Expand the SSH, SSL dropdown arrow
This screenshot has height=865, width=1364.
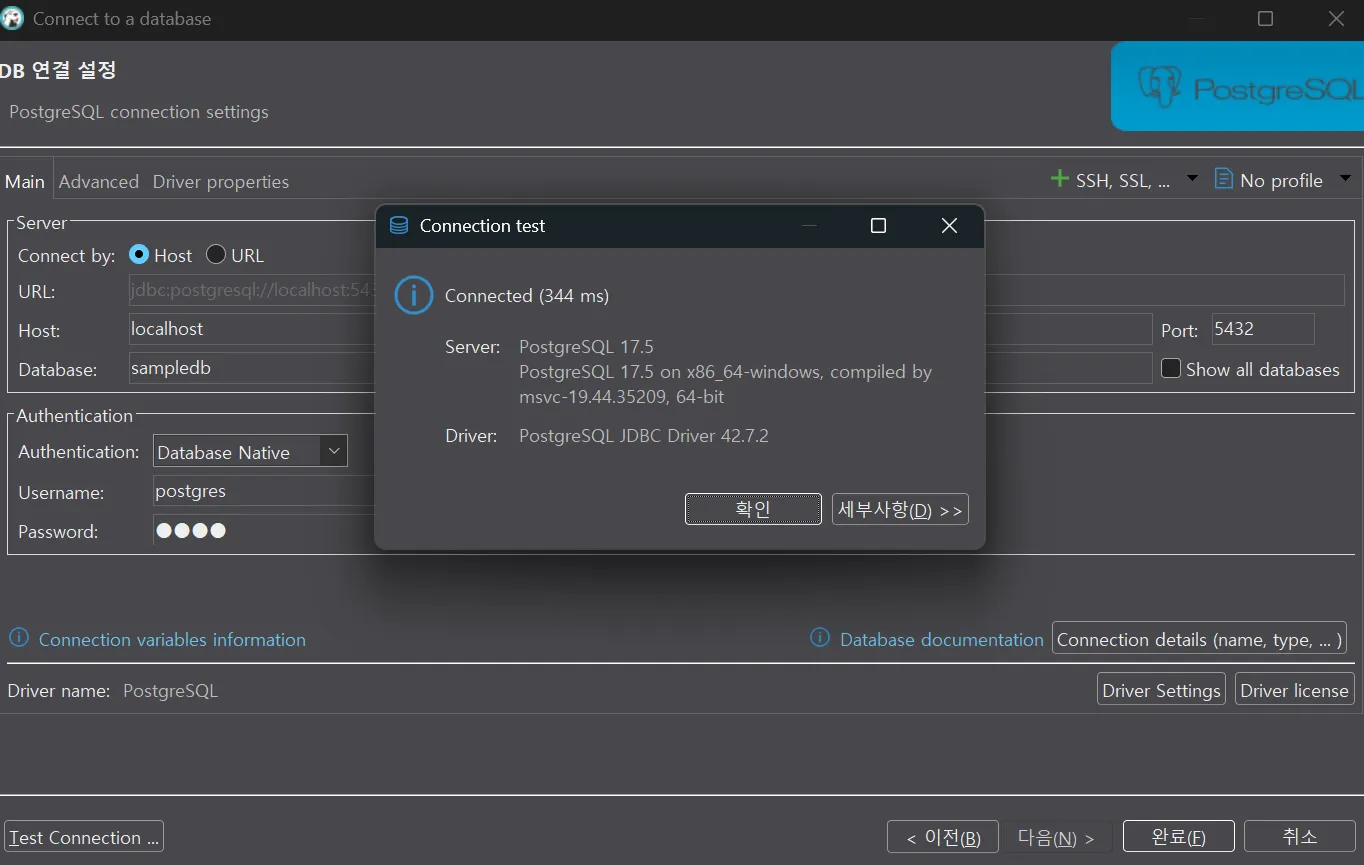pos(1192,179)
